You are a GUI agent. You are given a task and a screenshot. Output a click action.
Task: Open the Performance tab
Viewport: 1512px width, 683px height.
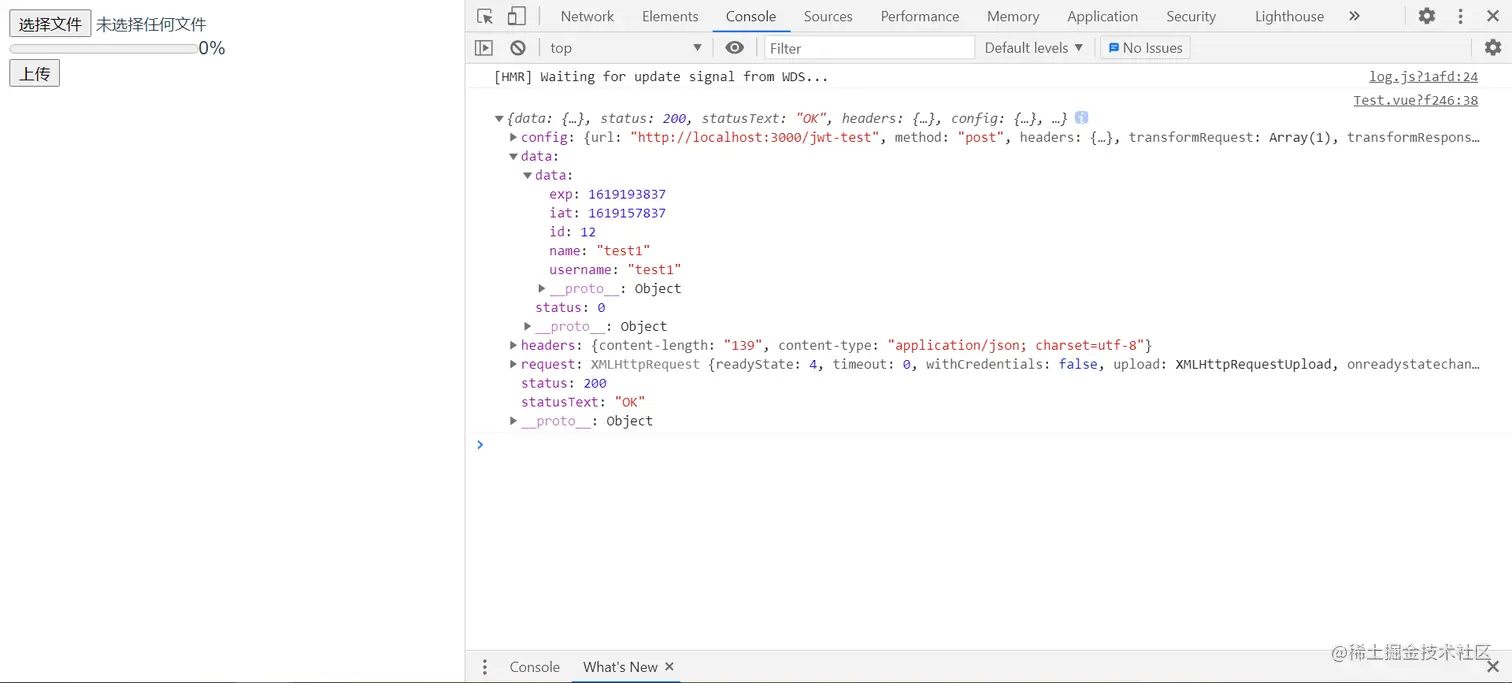920,16
